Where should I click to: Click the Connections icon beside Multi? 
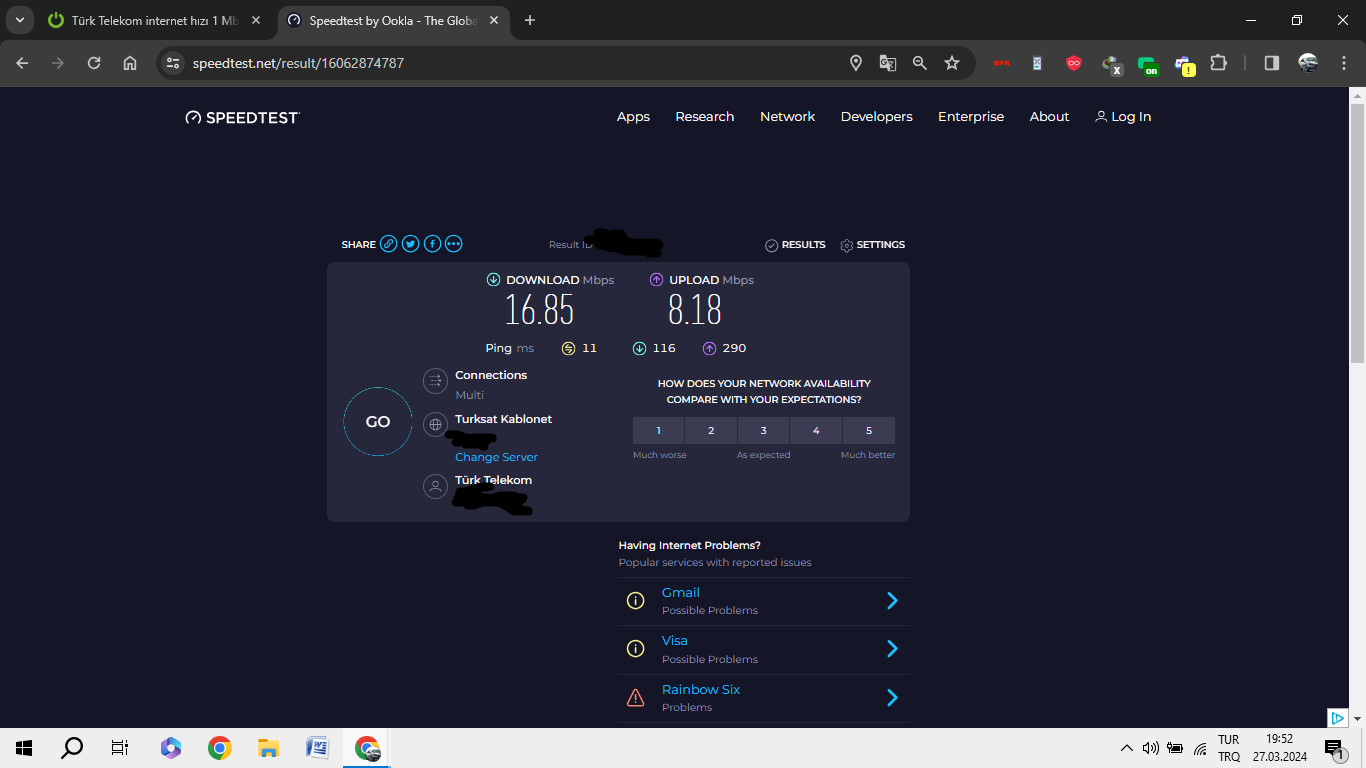click(x=435, y=380)
